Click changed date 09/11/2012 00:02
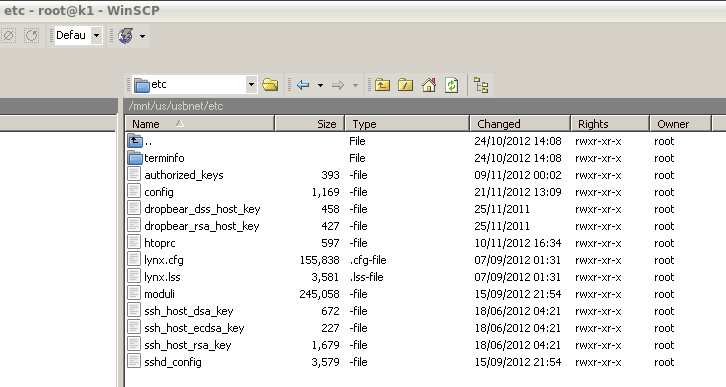This screenshot has height=387, width=726. click(518, 175)
